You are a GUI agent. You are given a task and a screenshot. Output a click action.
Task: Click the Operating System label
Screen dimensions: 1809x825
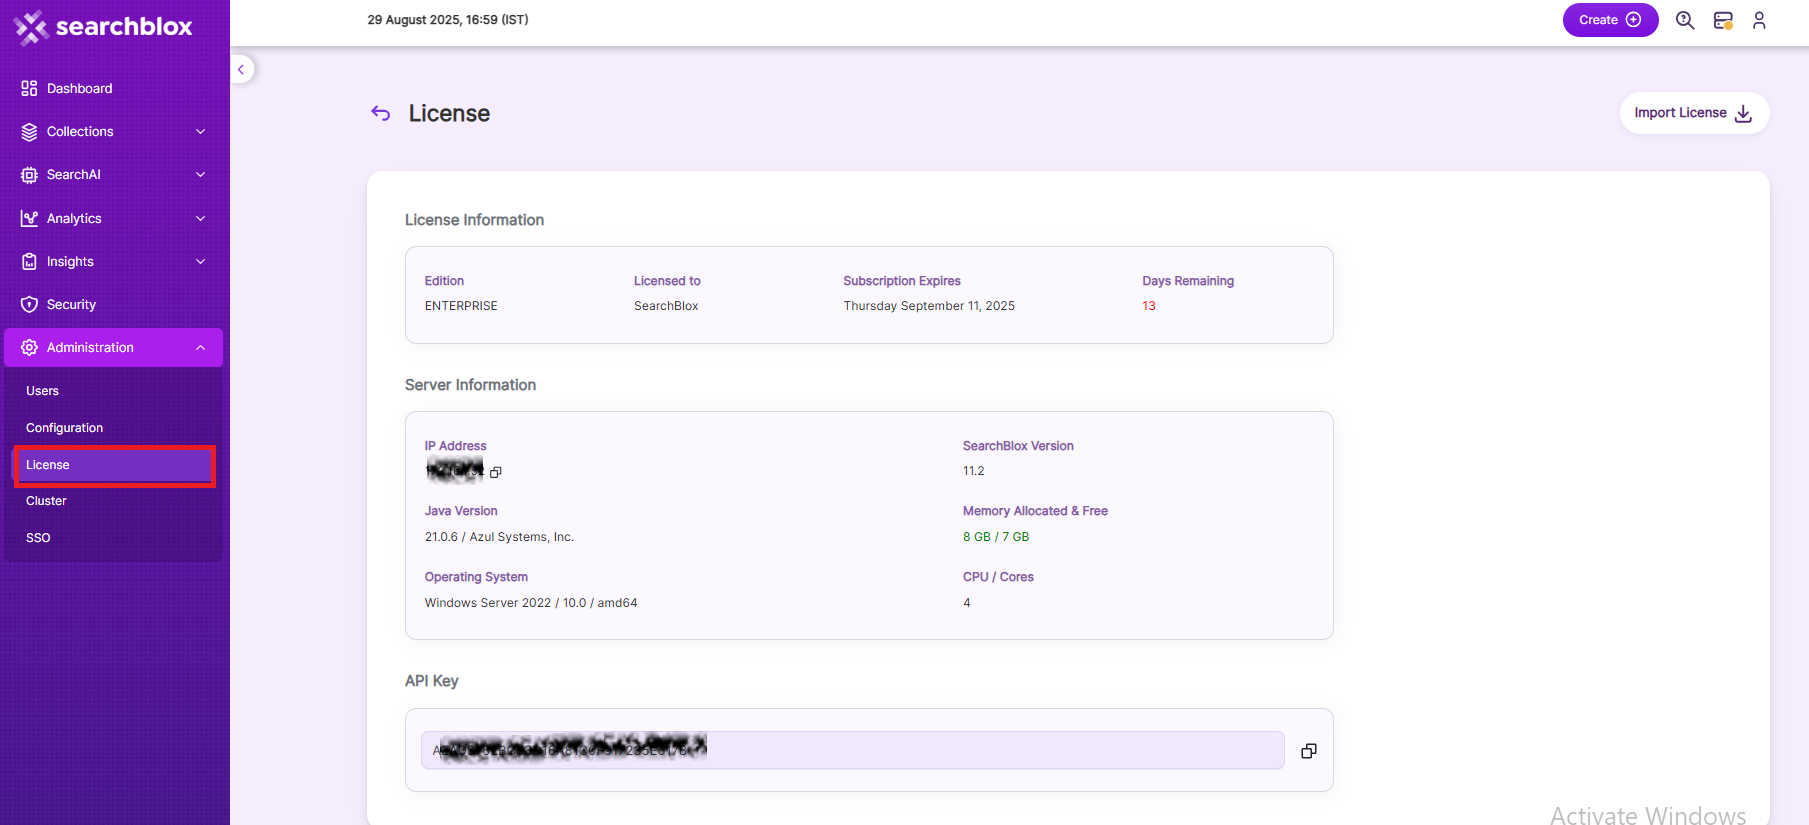coord(476,577)
